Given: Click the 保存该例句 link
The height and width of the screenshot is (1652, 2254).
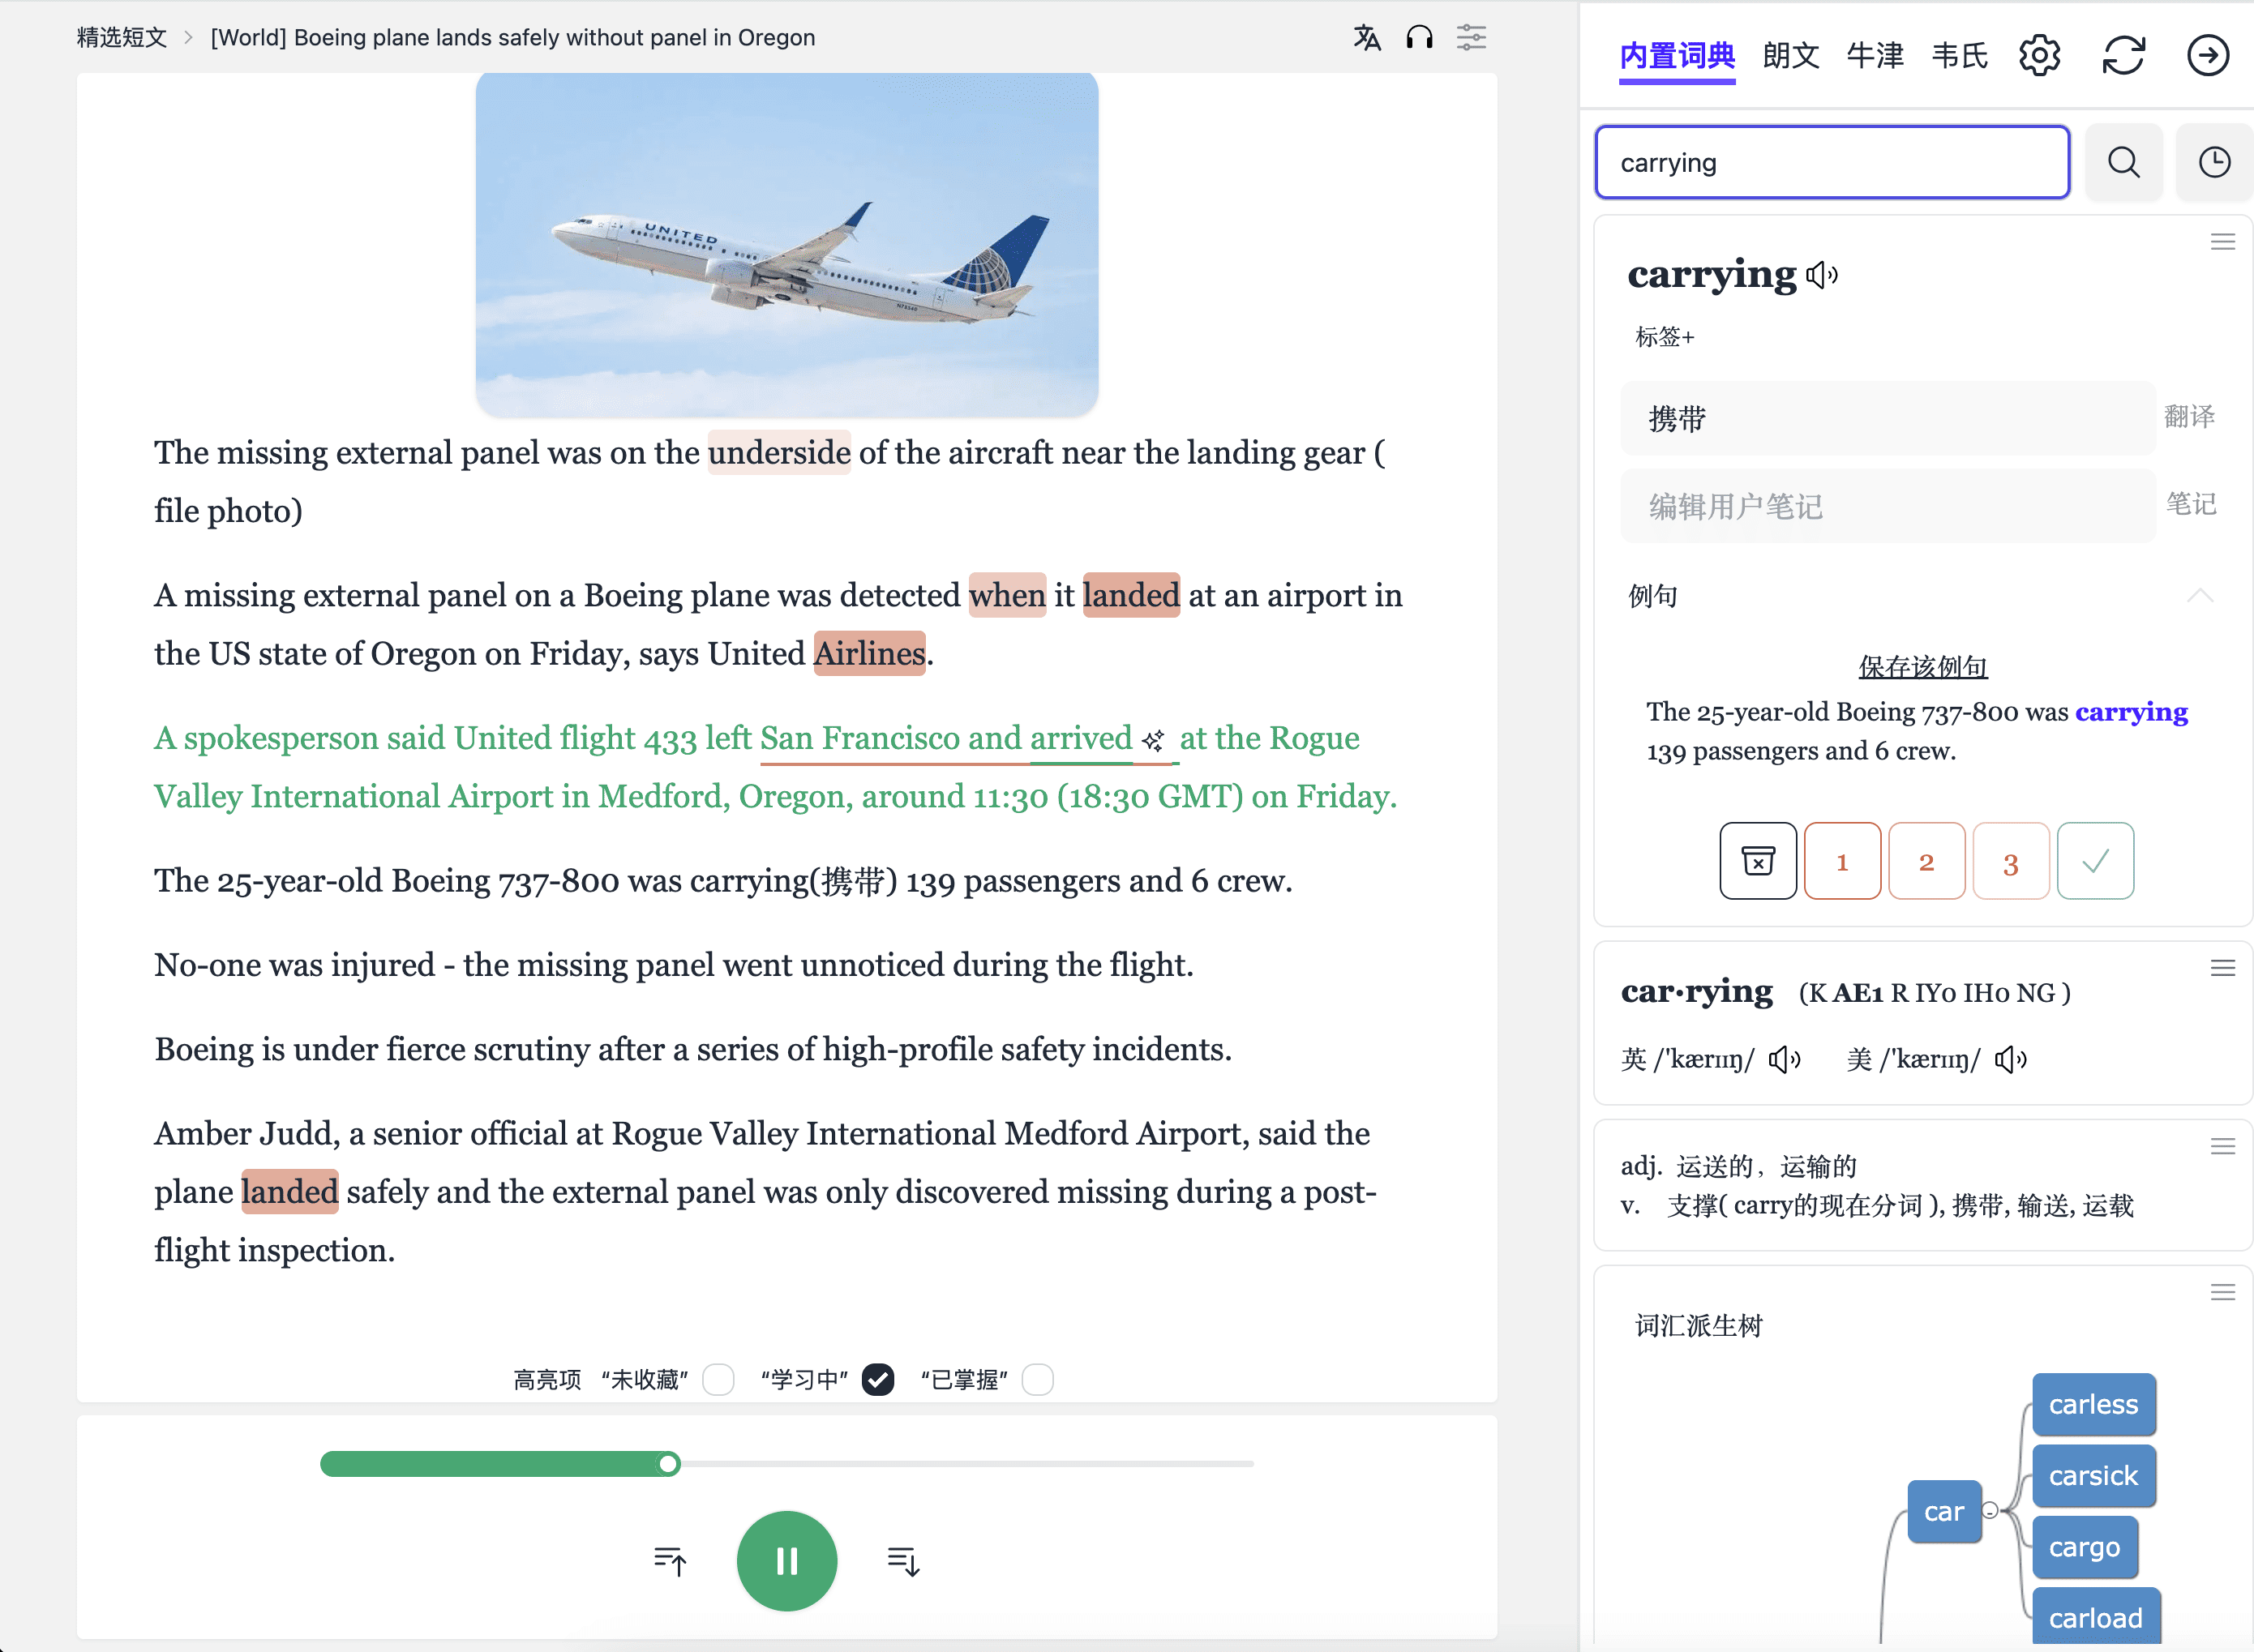Looking at the screenshot, I should point(1922,667).
